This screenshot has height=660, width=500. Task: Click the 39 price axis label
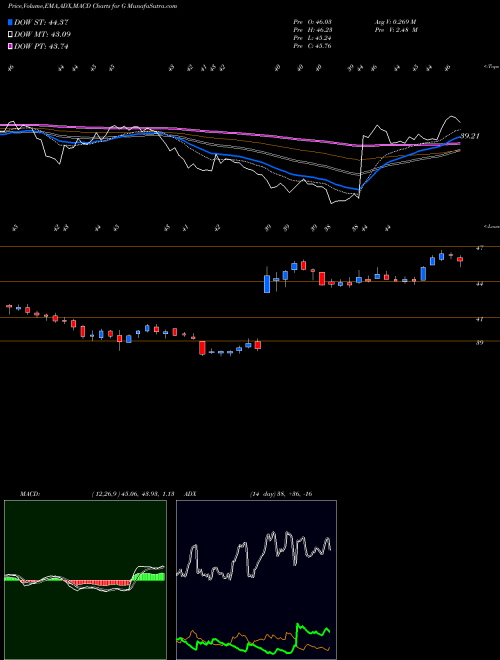[479, 343]
